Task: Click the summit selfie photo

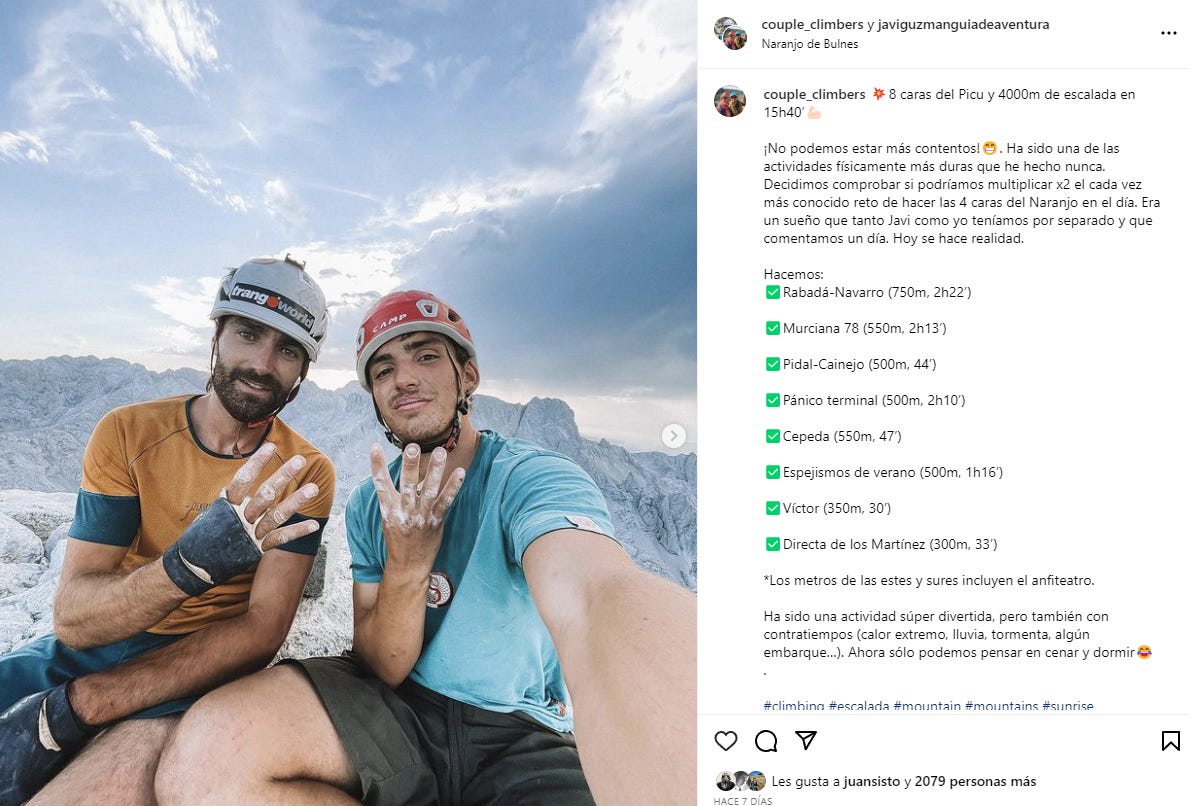Action: (348, 403)
